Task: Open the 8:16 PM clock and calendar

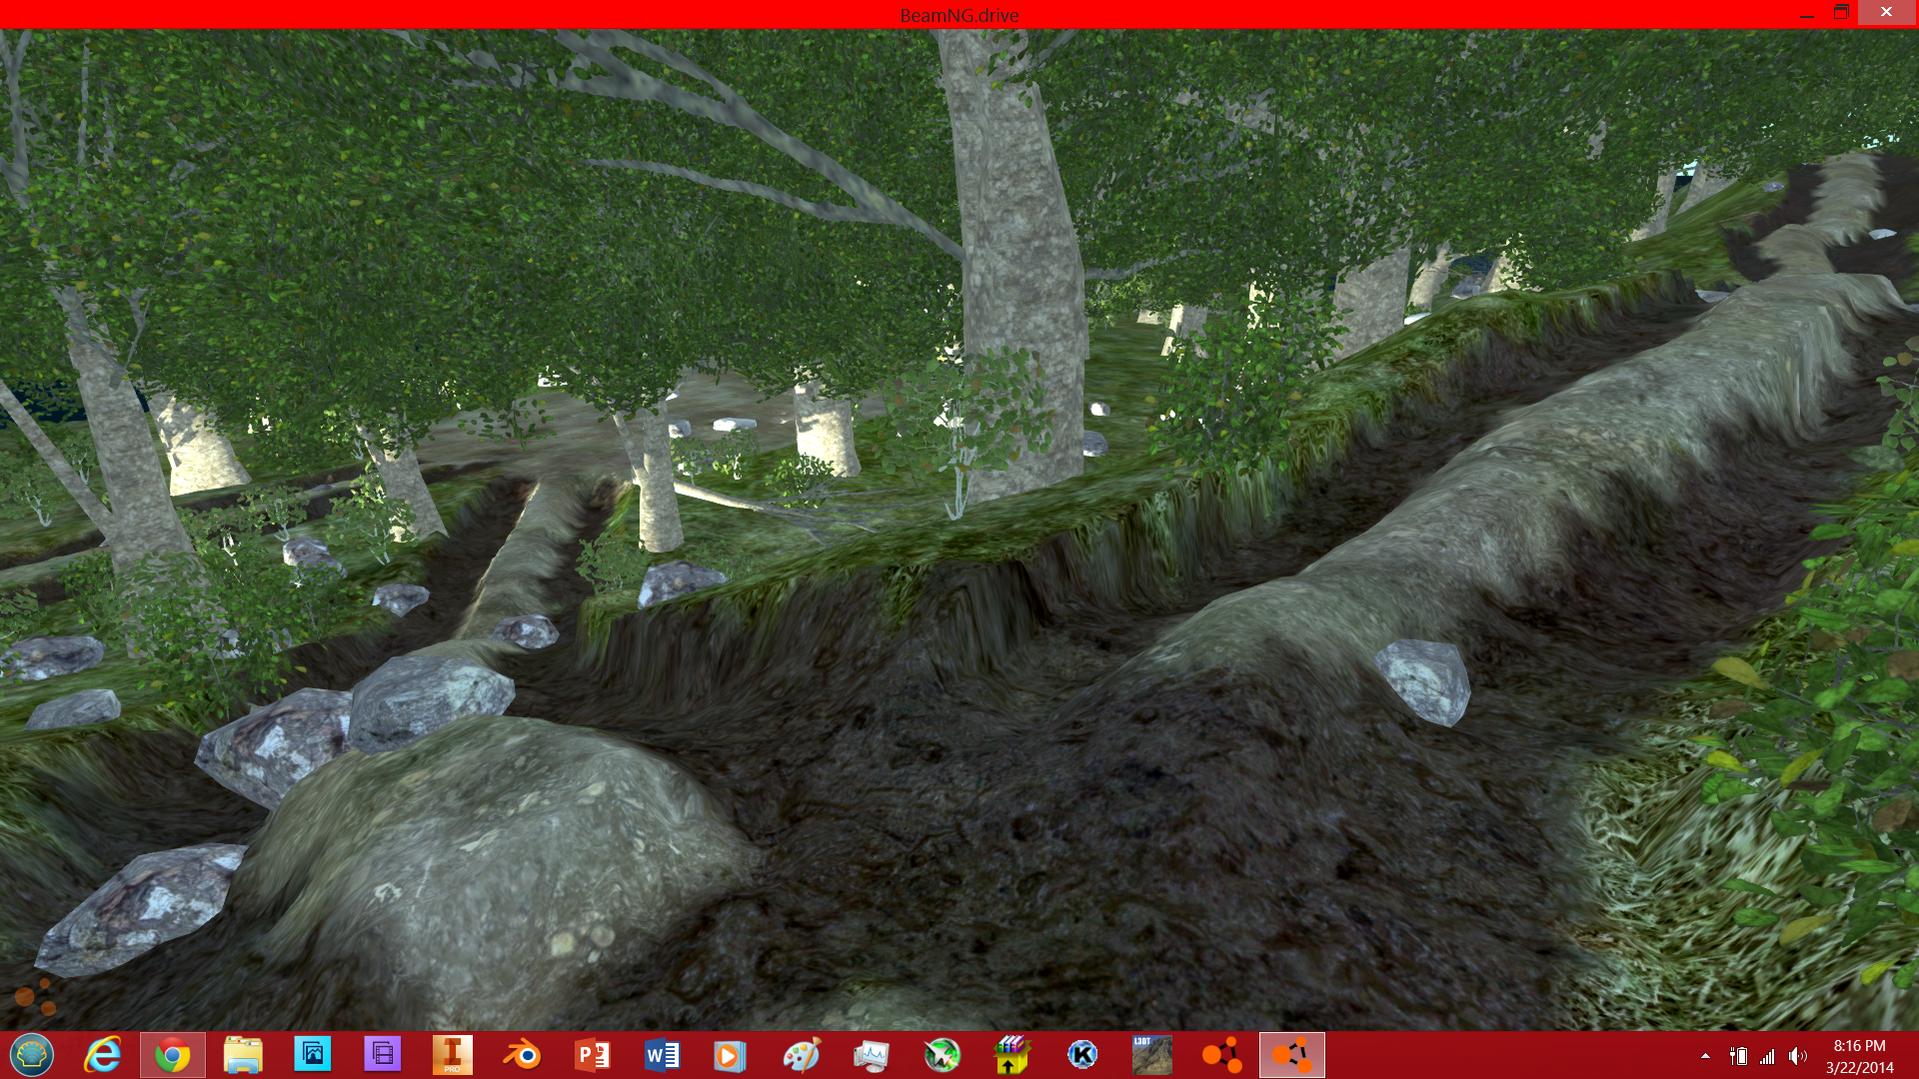Action: point(1860,1056)
